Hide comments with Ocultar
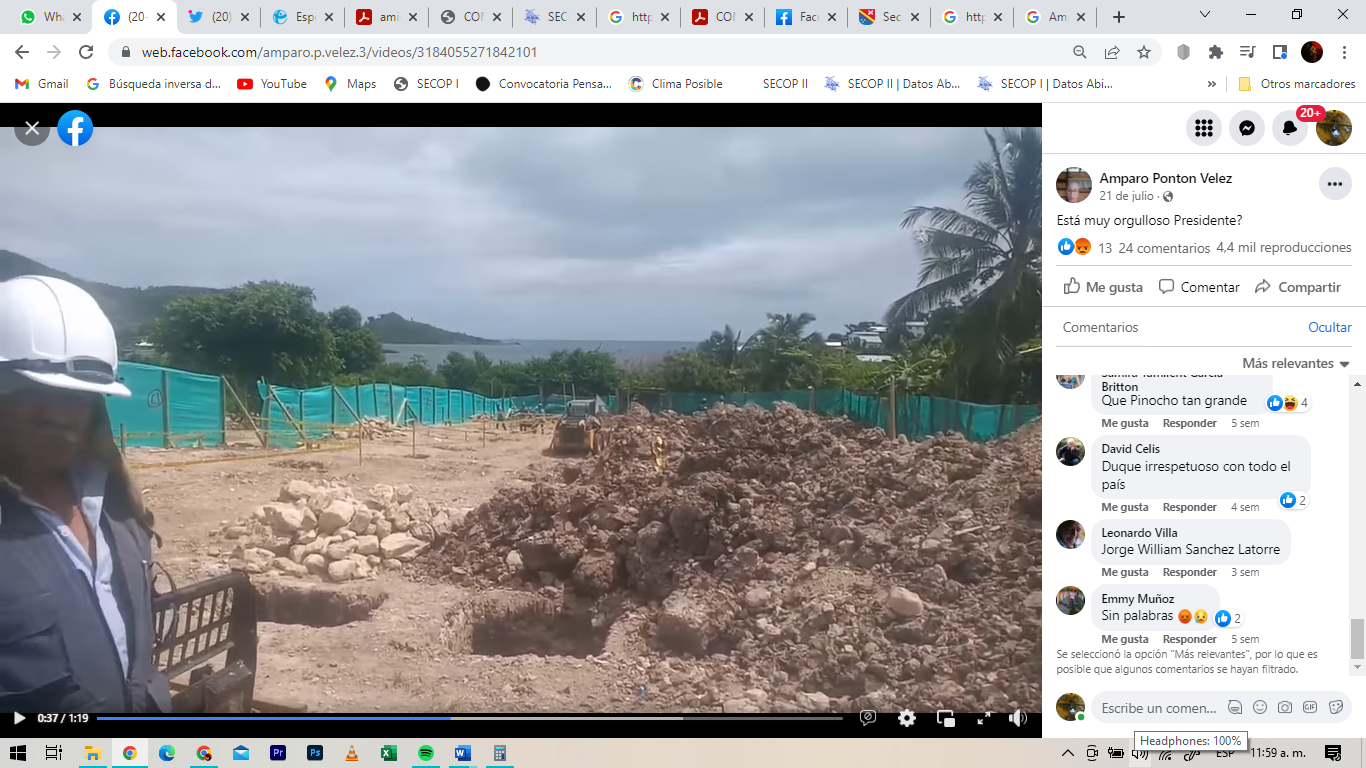The height and width of the screenshot is (768, 1366). click(1330, 327)
